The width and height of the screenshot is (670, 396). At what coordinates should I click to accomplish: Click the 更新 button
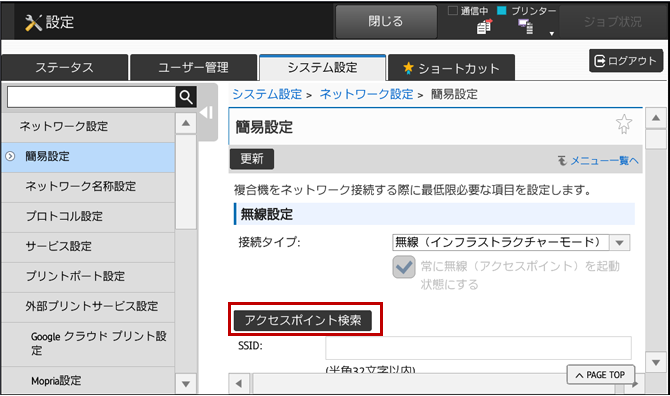(x=252, y=159)
